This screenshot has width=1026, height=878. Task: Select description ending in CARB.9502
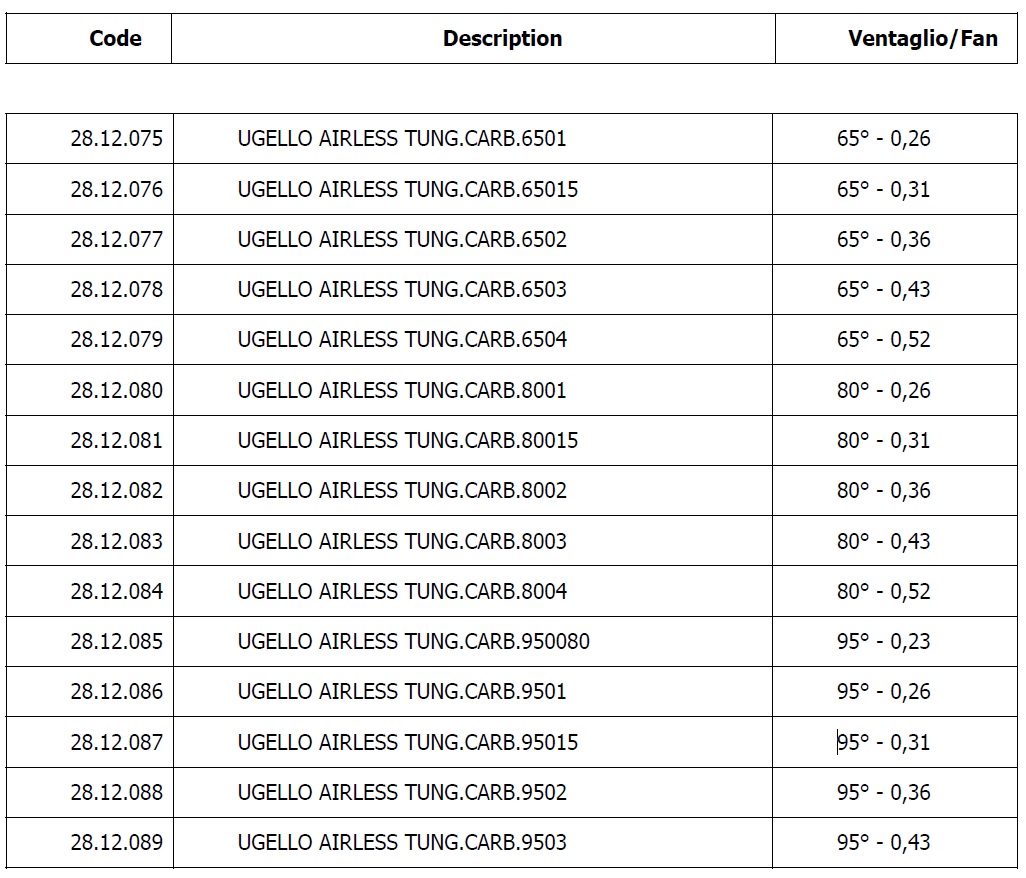click(x=402, y=793)
